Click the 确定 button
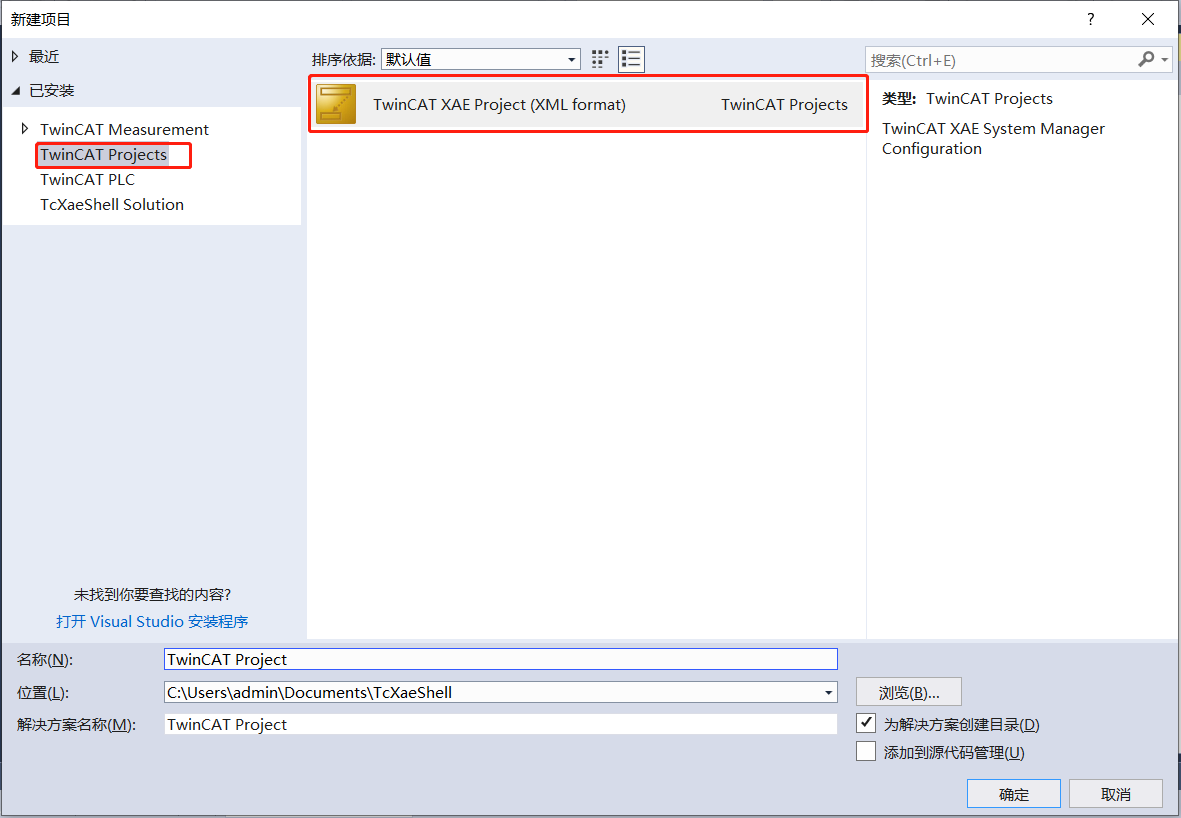 pos(1014,794)
